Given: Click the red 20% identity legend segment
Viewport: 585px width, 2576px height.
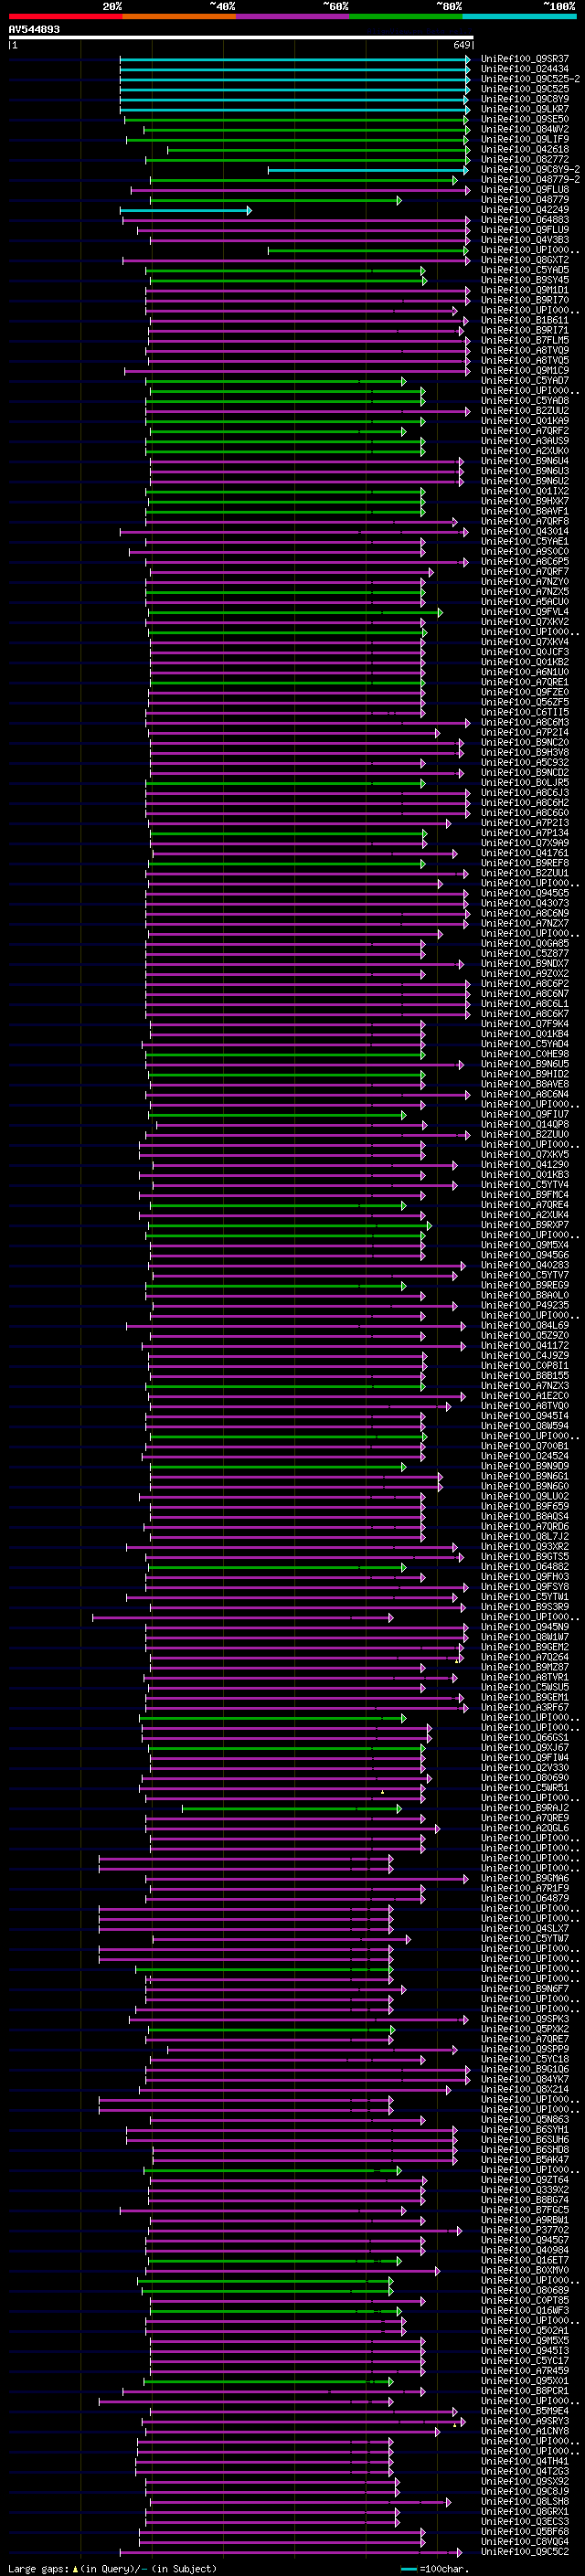Looking at the screenshot, I should (65, 16).
